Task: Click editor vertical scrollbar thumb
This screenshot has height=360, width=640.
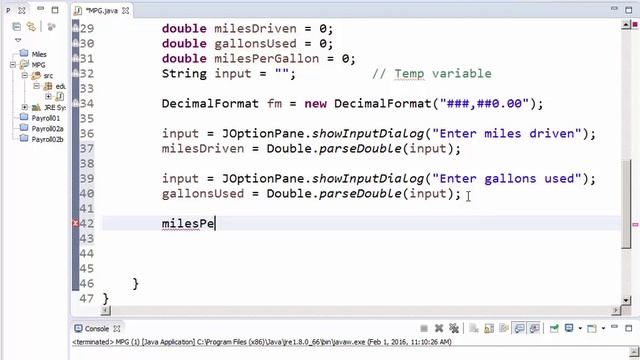Action: [x=627, y=204]
